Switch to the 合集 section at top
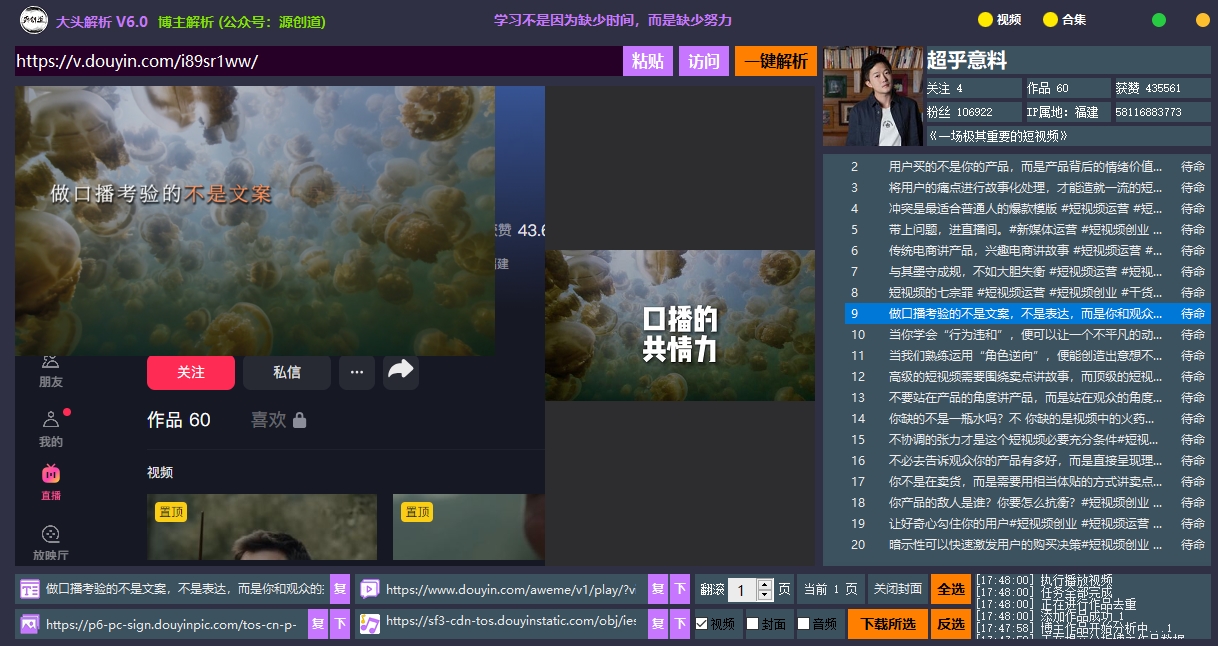This screenshot has height=646, width=1218. pos(1062,19)
